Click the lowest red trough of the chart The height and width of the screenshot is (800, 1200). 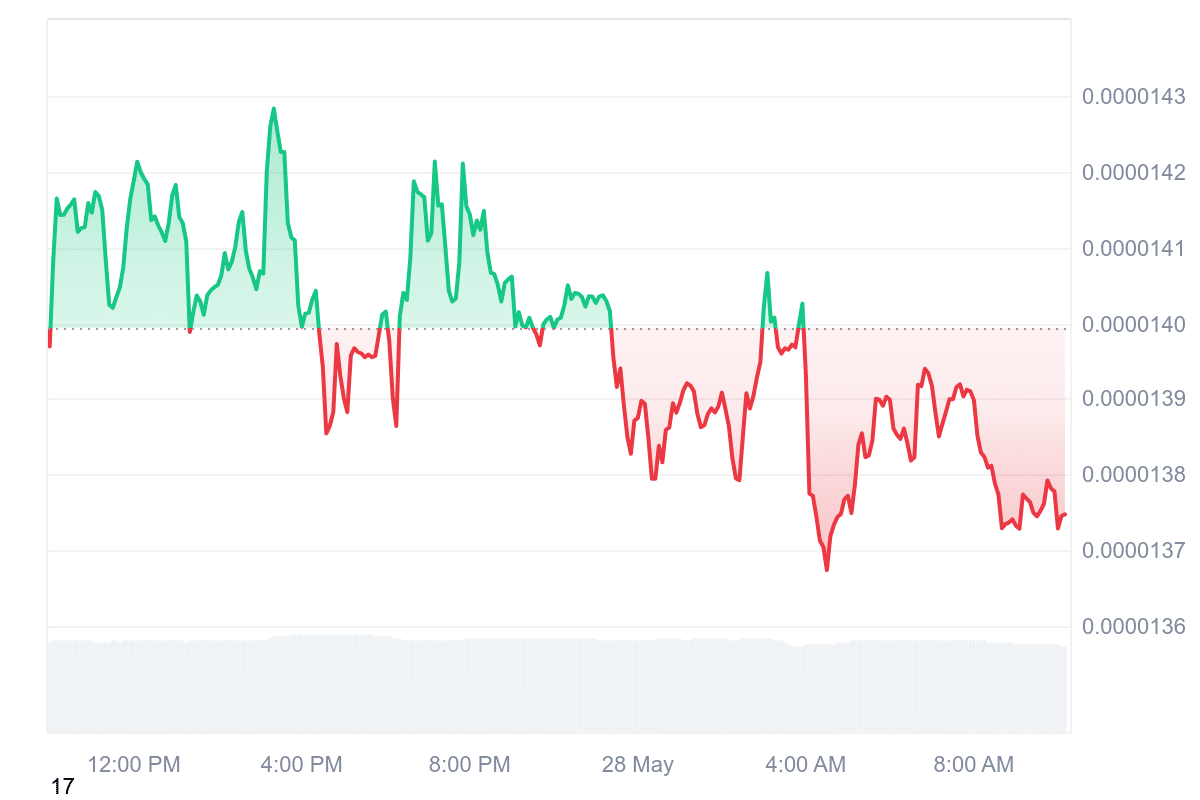click(x=827, y=570)
